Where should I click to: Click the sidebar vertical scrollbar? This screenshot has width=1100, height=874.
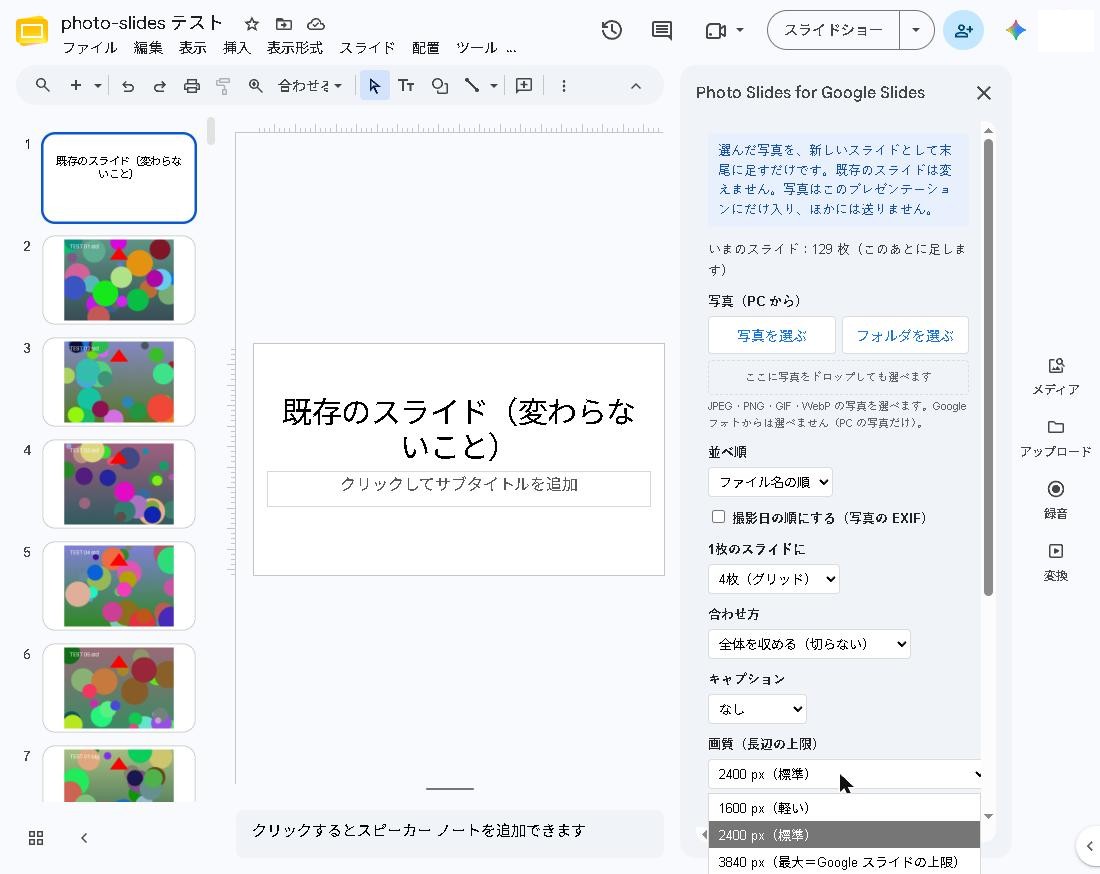click(988, 366)
